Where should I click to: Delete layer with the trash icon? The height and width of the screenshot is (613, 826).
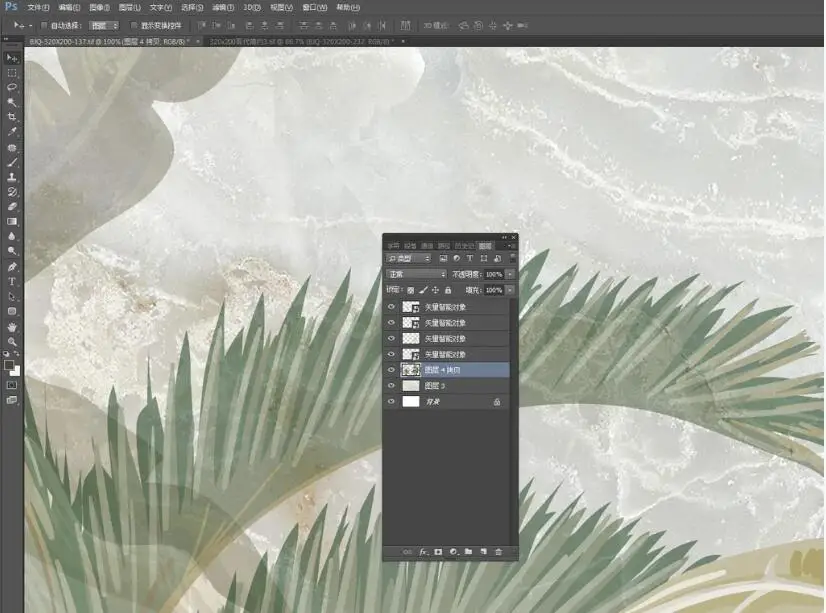(498, 552)
